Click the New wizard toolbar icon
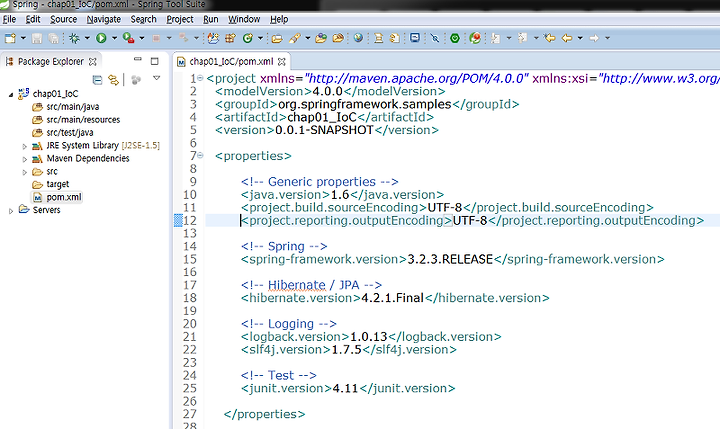The image size is (720, 429). point(10,38)
